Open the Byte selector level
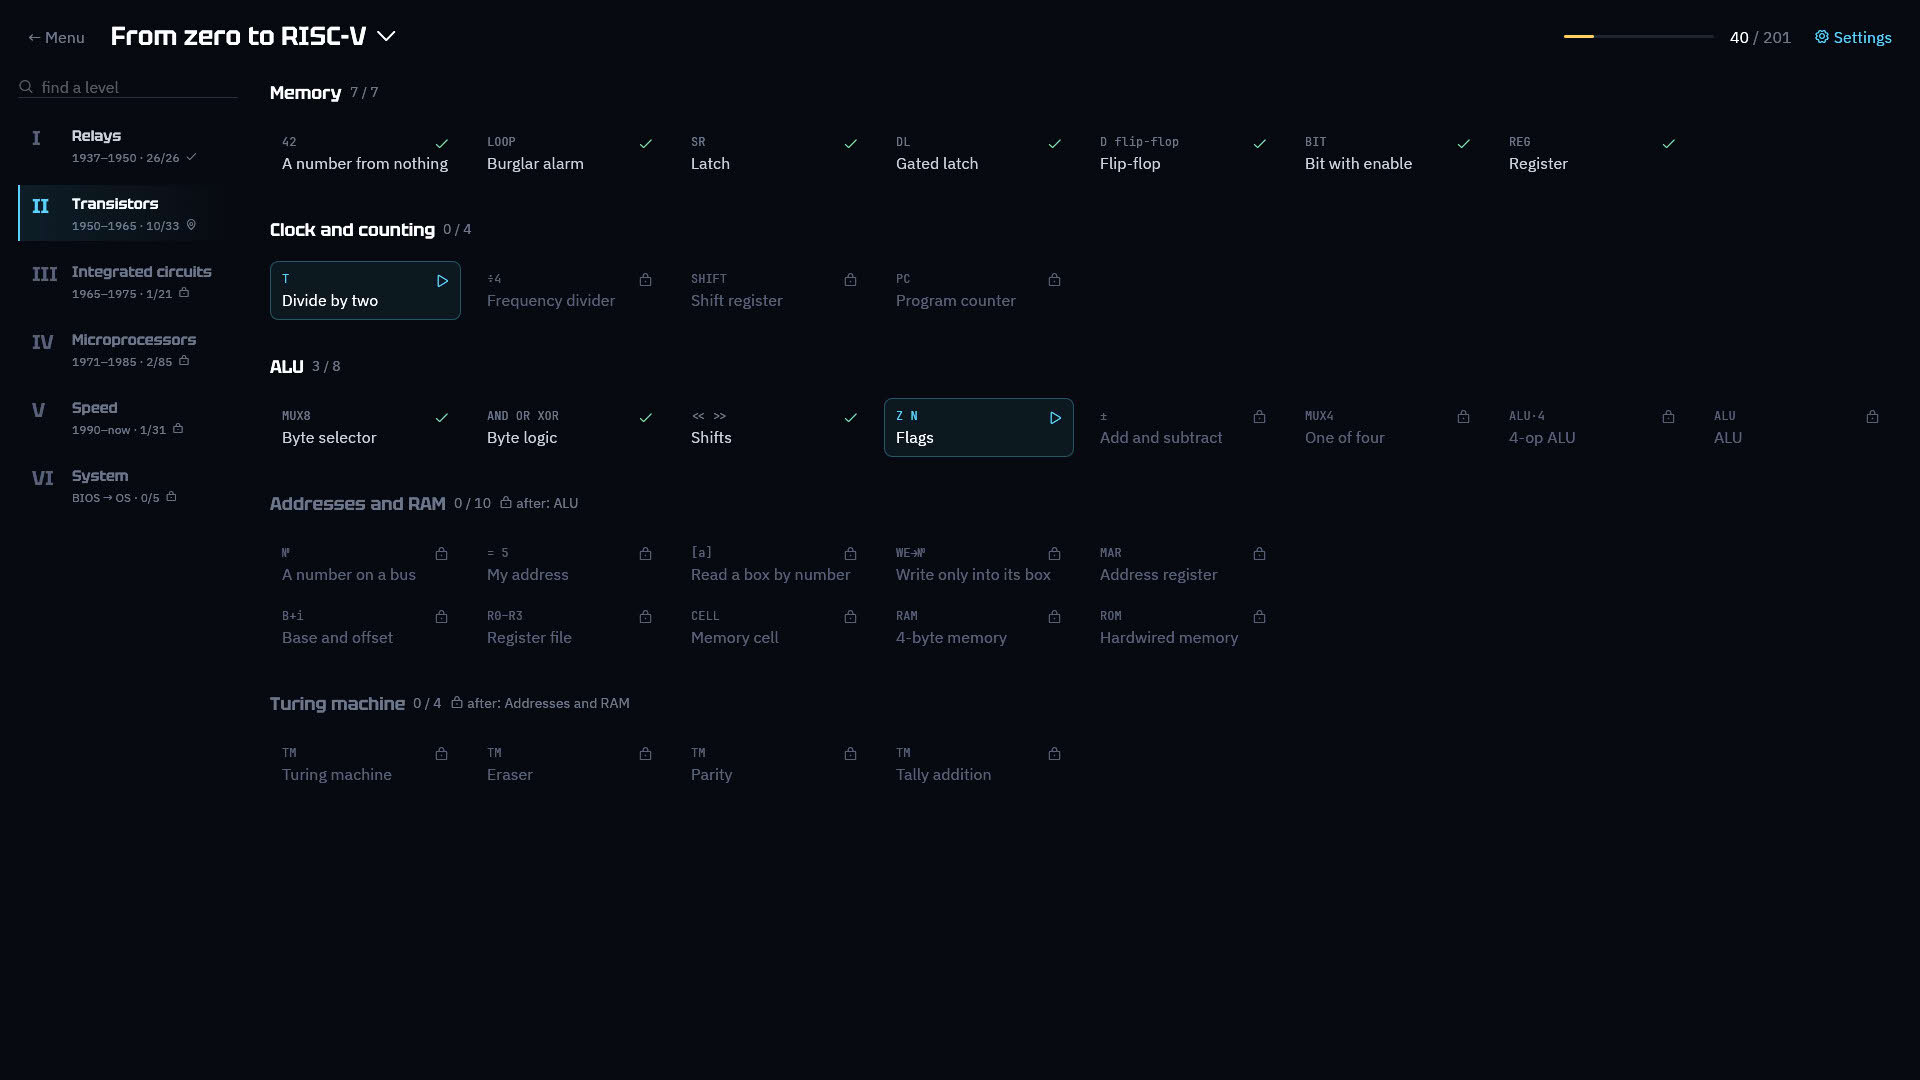The height and width of the screenshot is (1080, 1920). (365, 428)
